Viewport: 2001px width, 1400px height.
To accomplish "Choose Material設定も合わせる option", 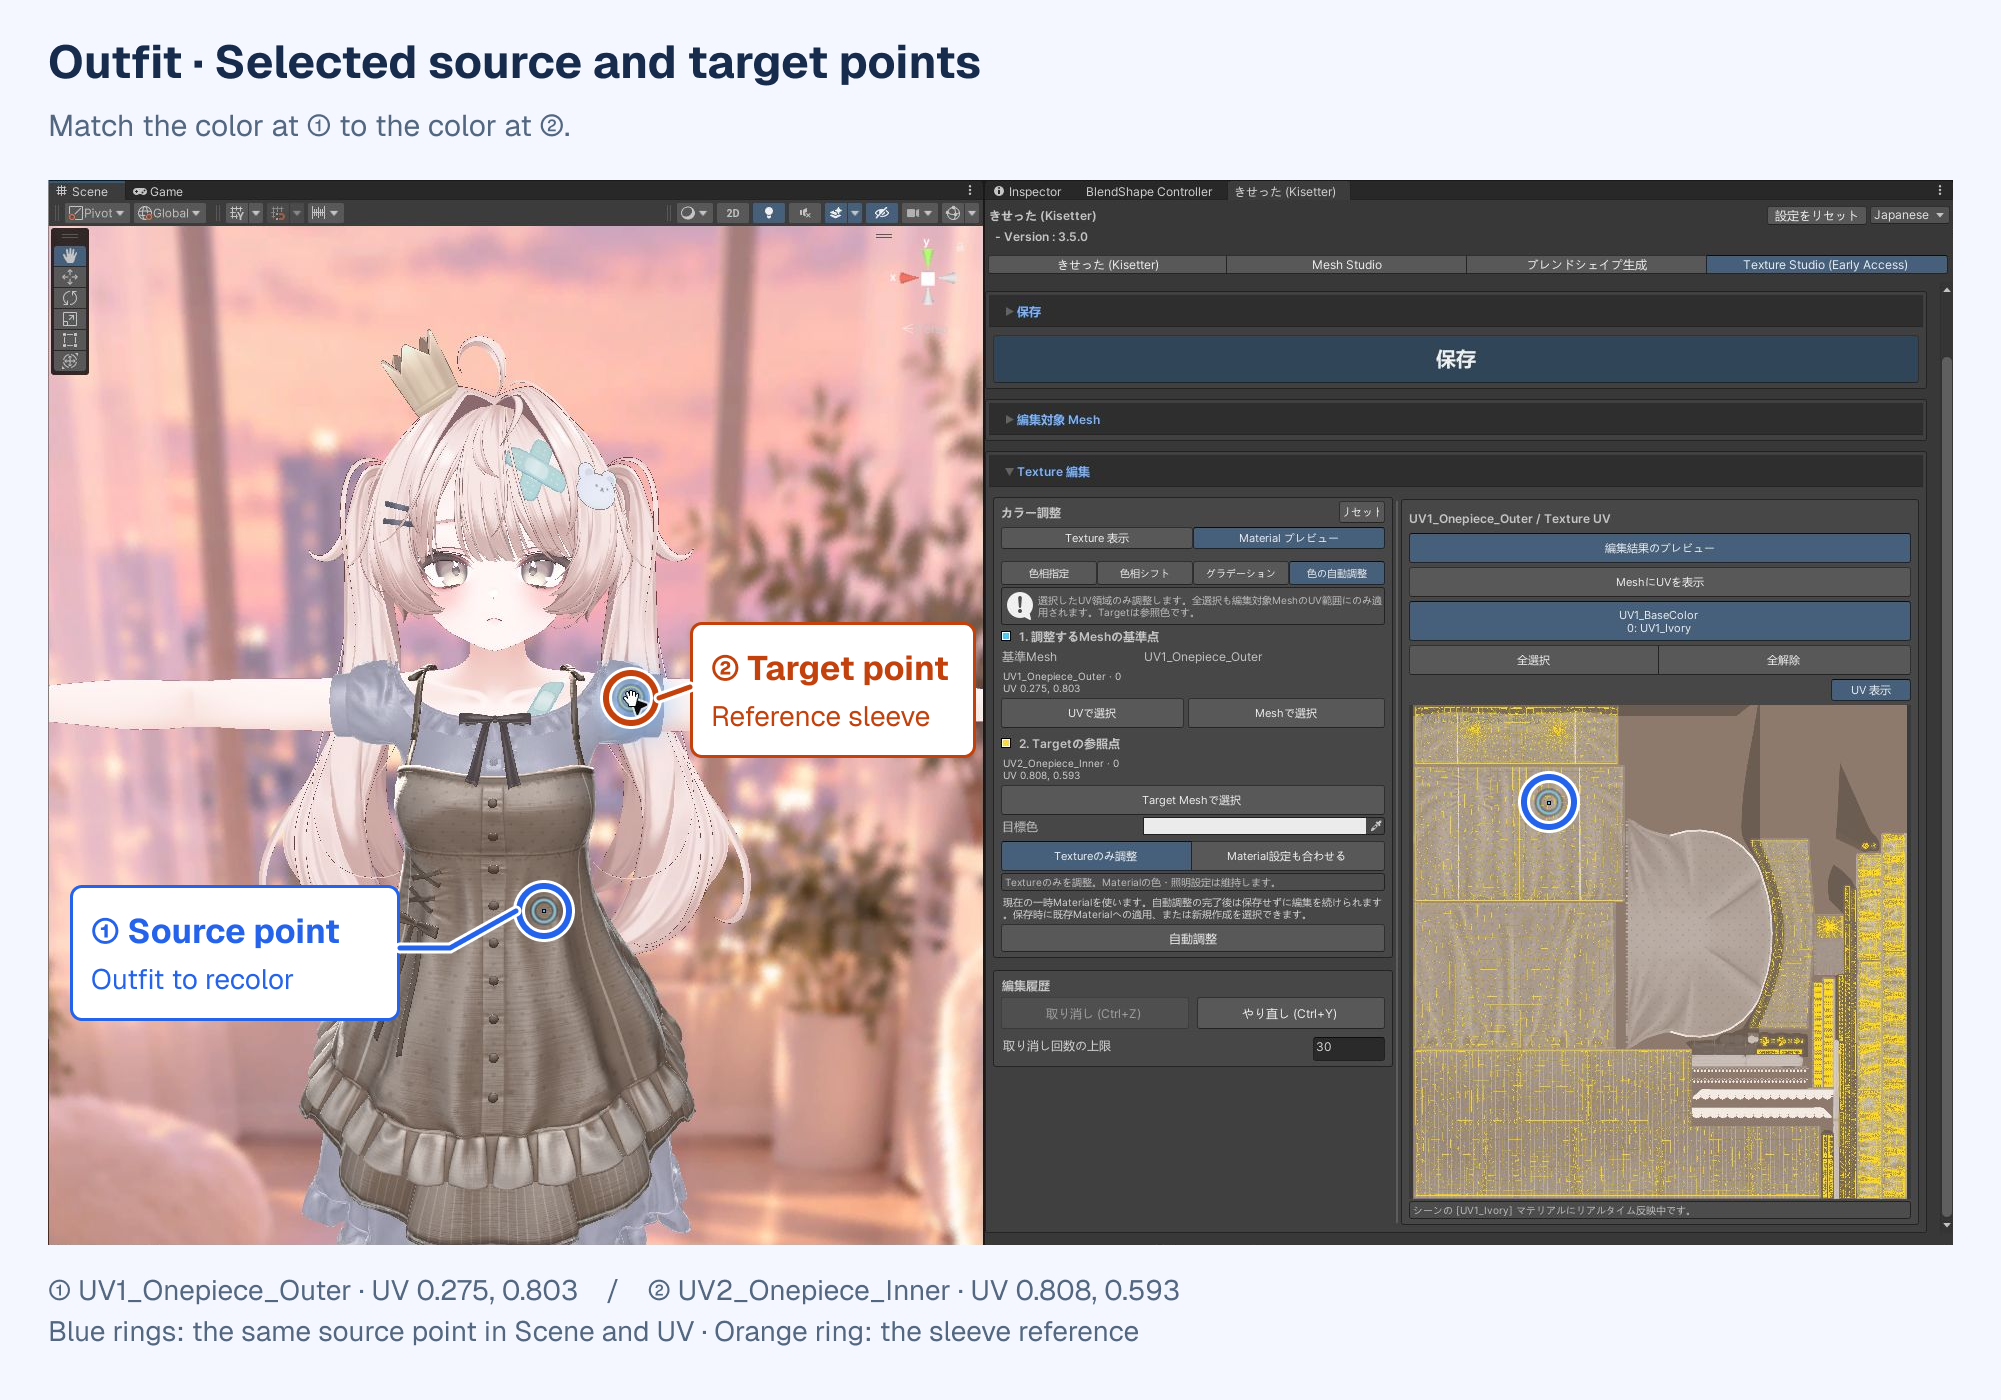I will 1287,856.
